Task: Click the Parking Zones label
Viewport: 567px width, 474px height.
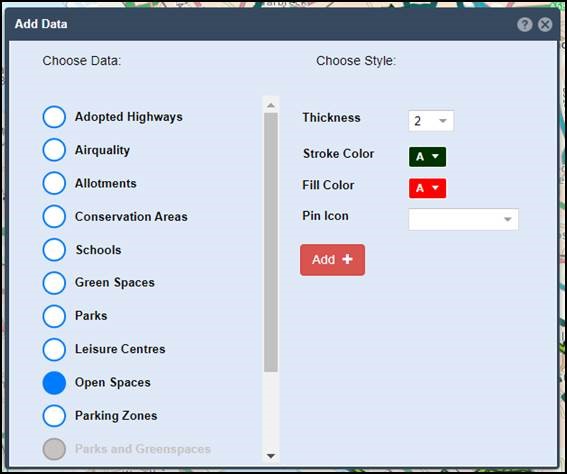Action: [116, 416]
